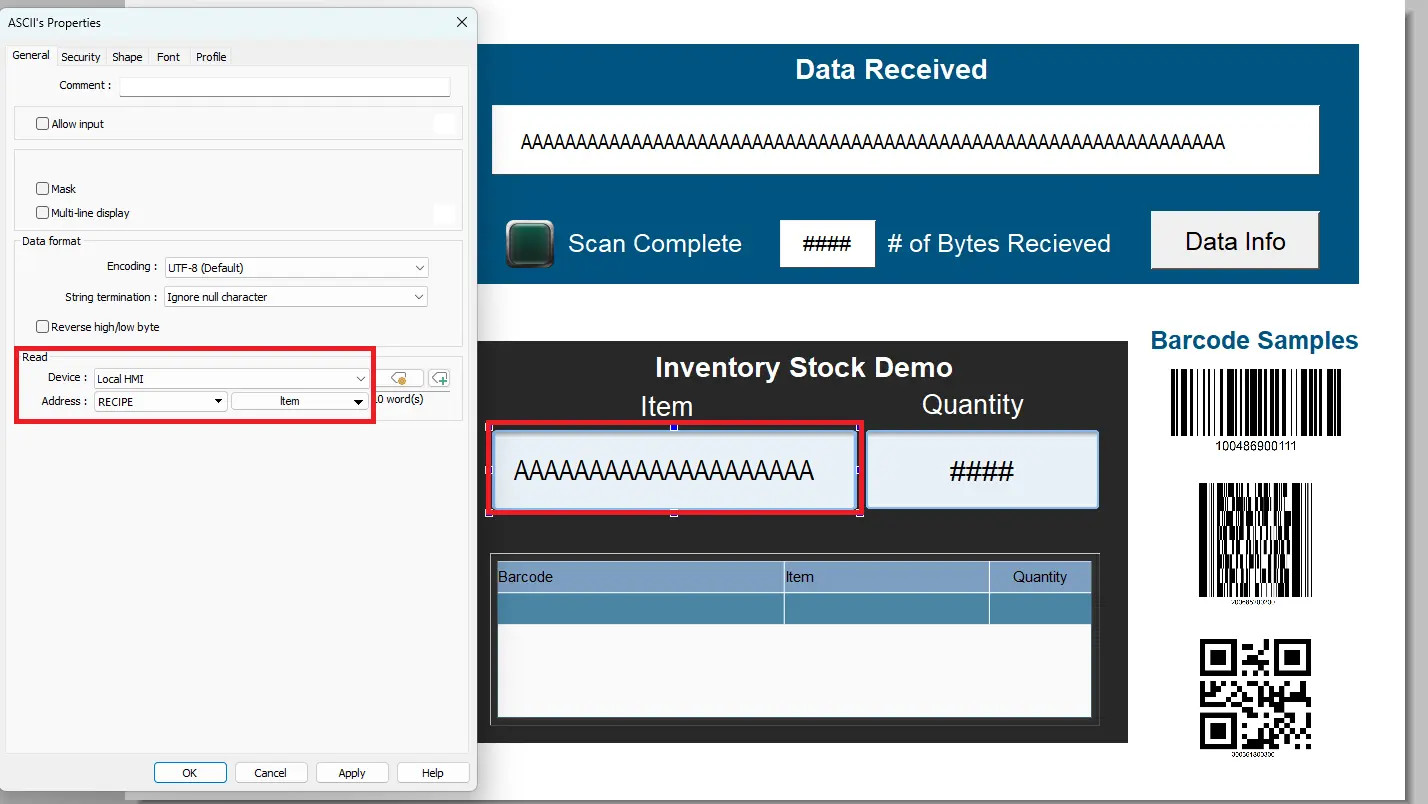This screenshot has width=1428, height=804.
Task: Close the ASCII's Properties dialog
Action: coord(461,22)
